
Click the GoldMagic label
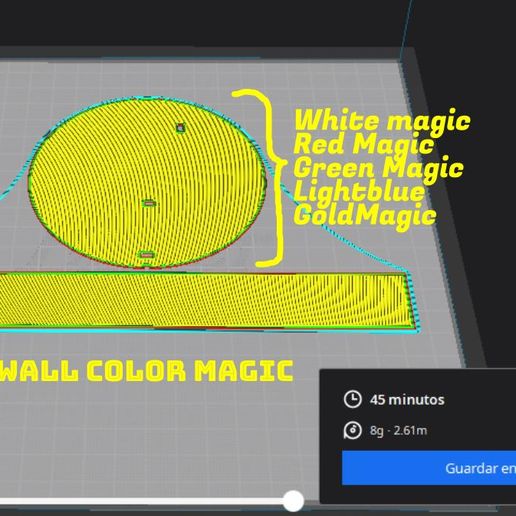coord(365,216)
